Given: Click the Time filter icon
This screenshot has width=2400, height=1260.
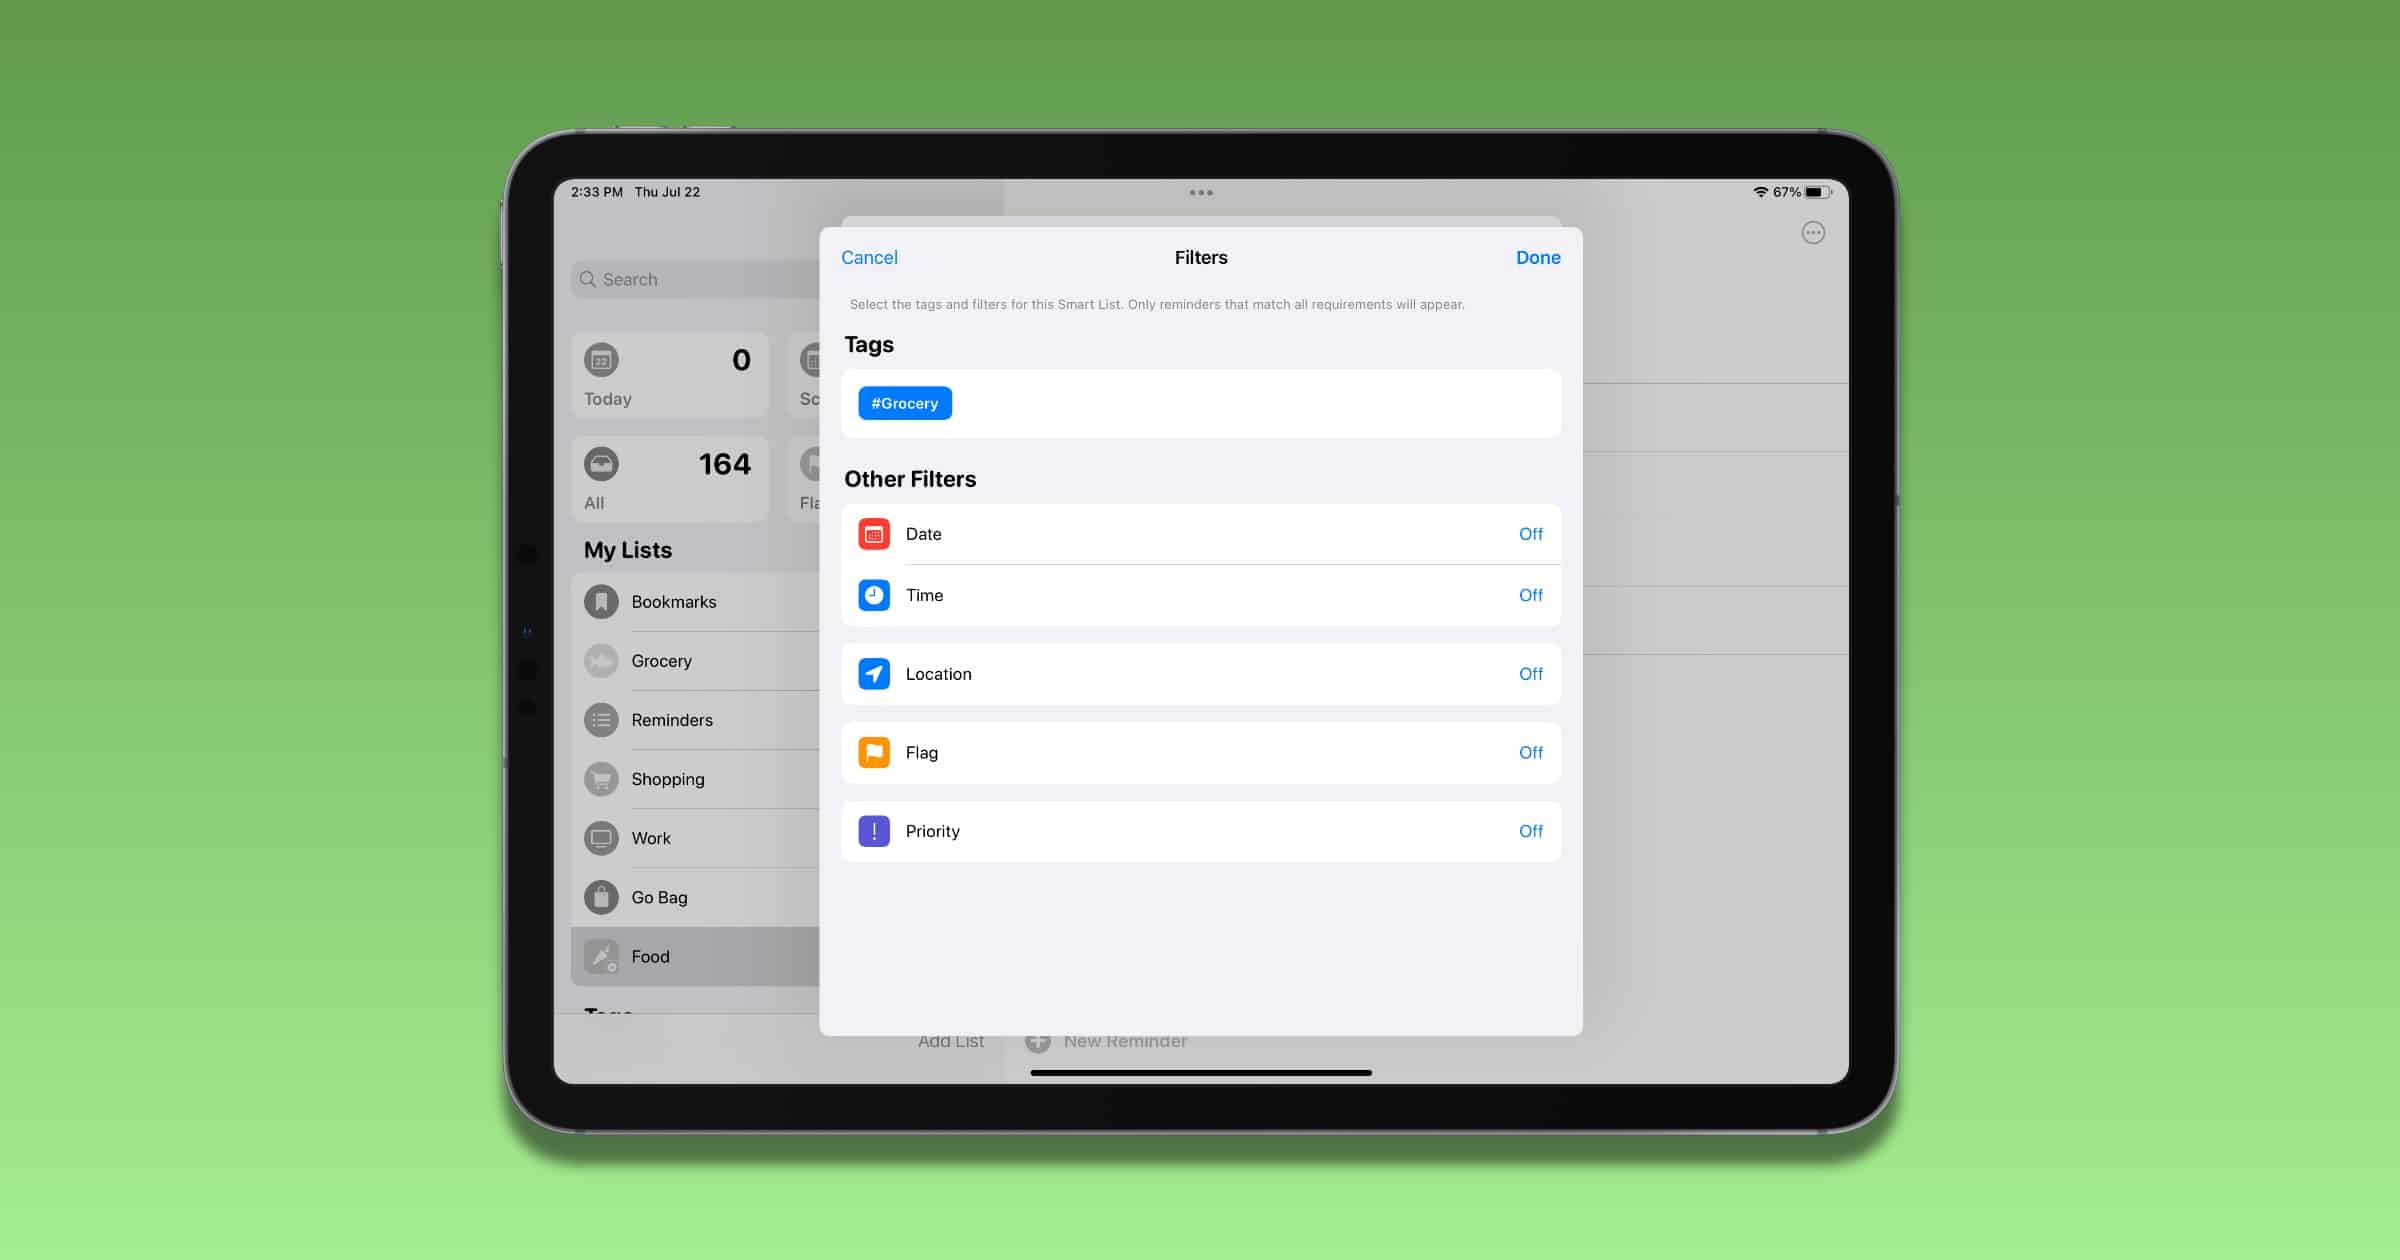Looking at the screenshot, I should coord(873,595).
